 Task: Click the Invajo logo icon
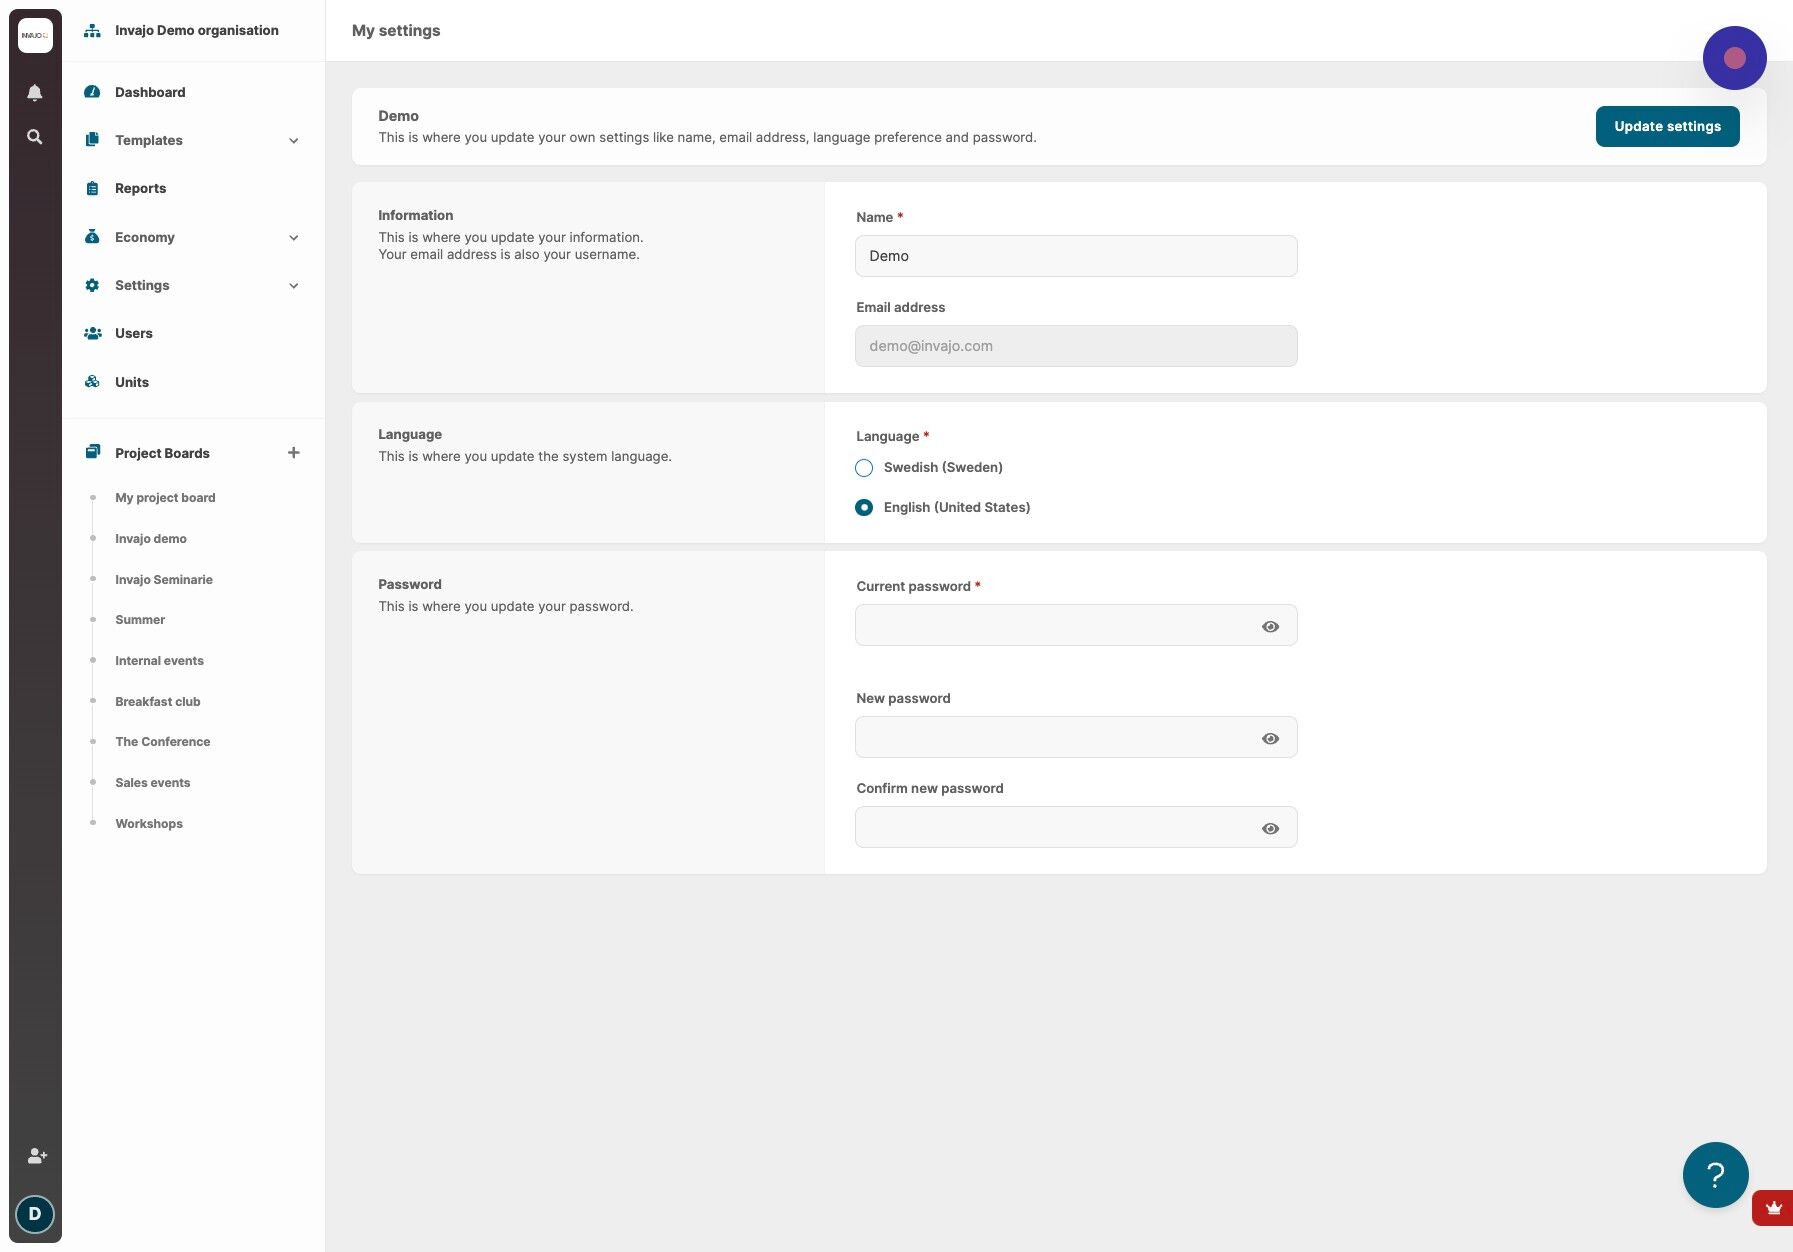(35, 35)
